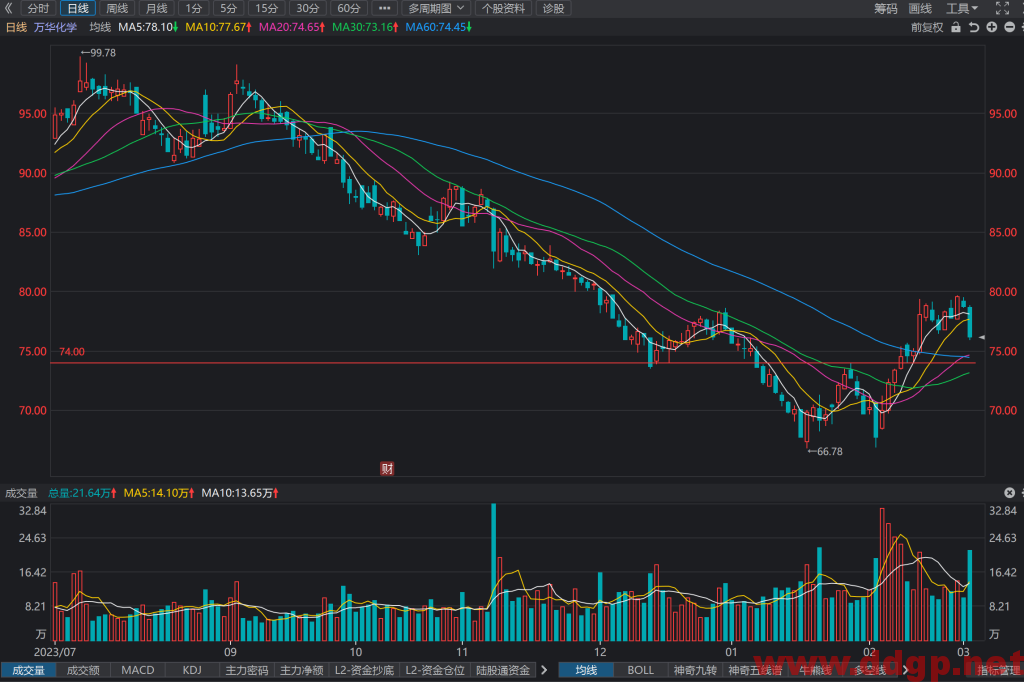Select the 均线 overlay tab
Image resolution: width=1024 pixels, height=682 pixels.
(586, 670)
